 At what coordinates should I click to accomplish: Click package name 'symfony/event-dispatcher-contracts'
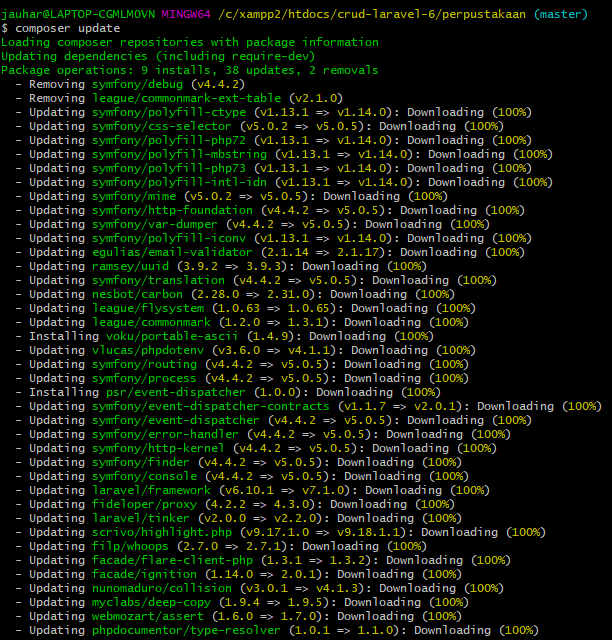[x=211, y=406]
